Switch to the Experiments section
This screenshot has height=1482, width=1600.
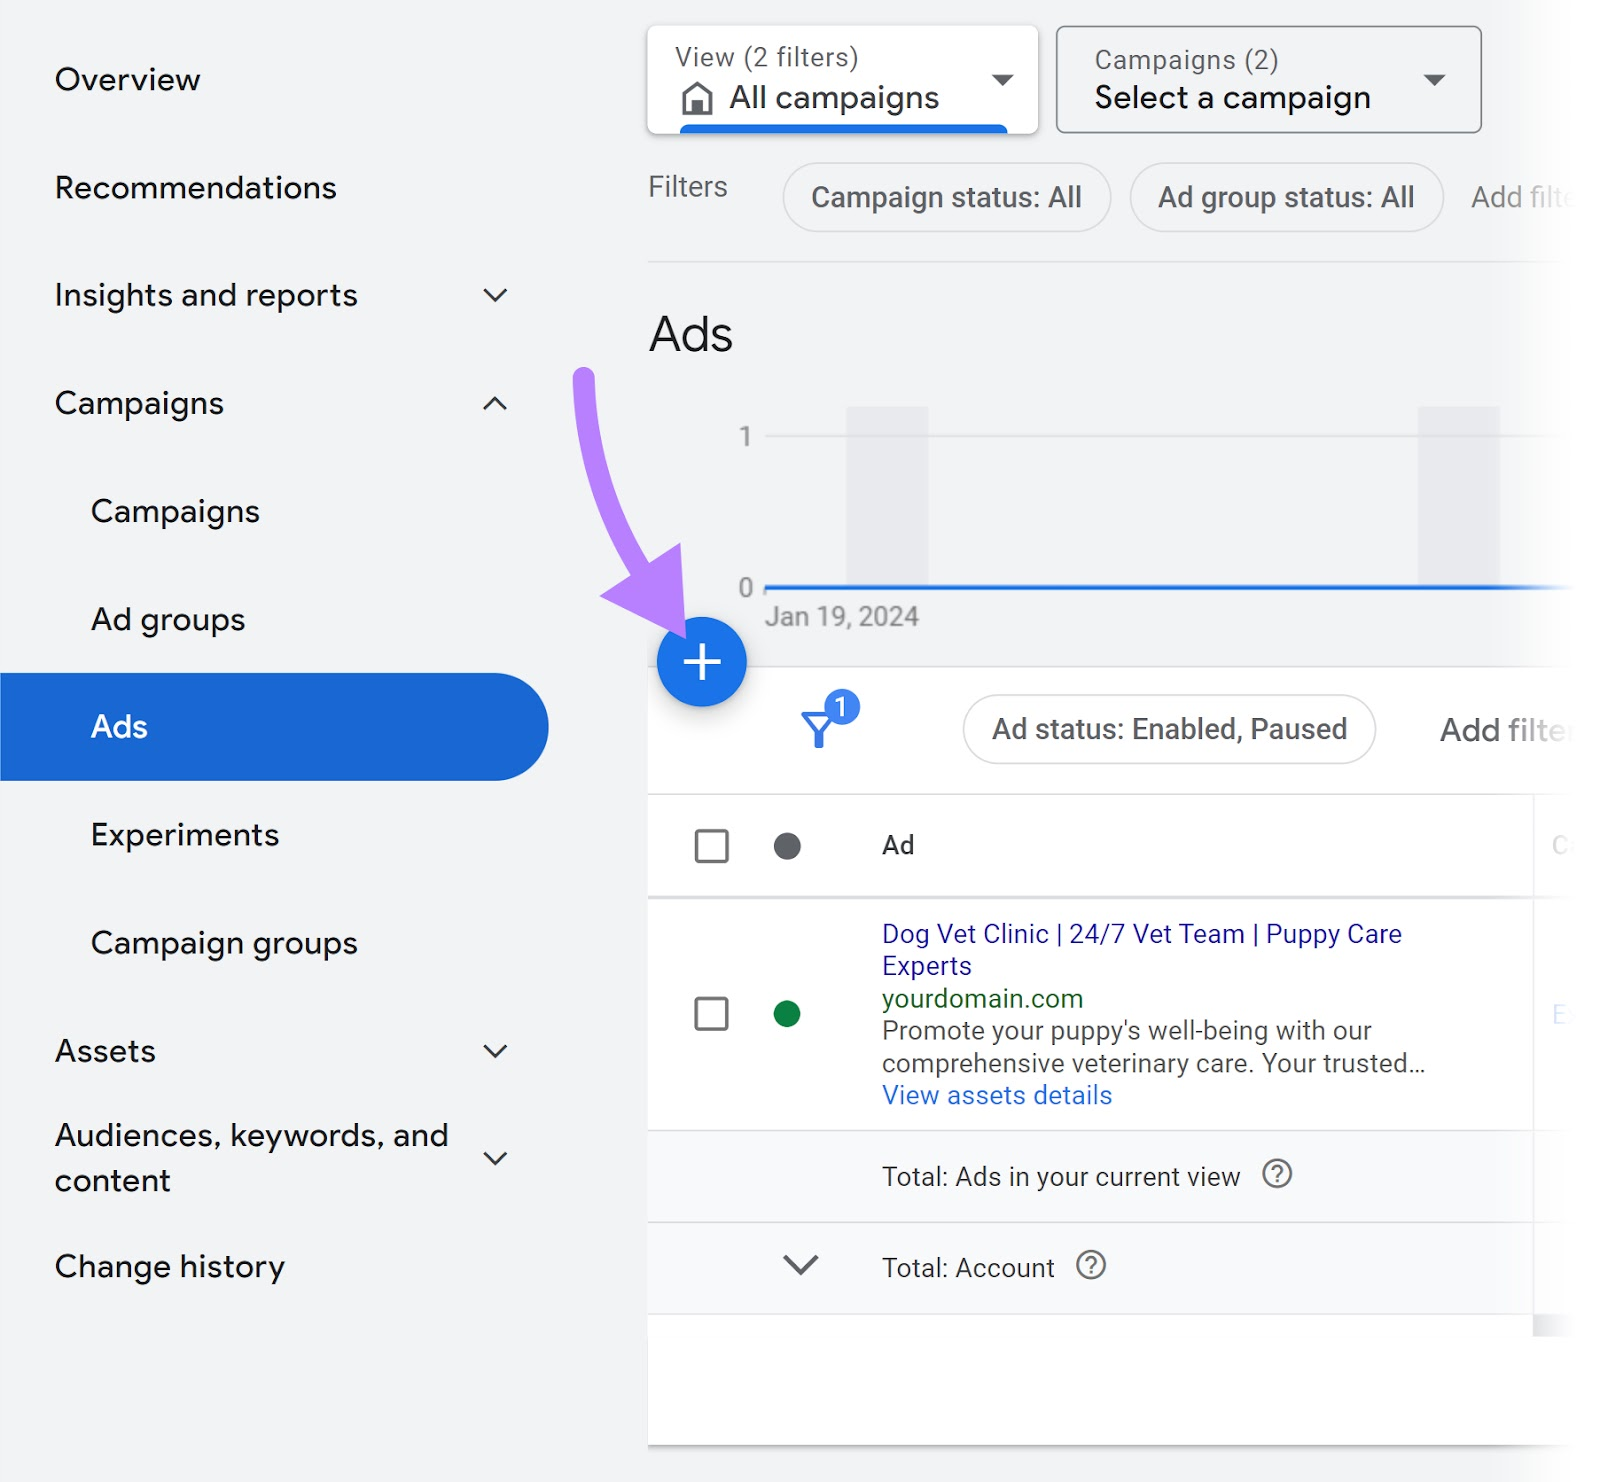pyautogui.click(x=184, y=834)
